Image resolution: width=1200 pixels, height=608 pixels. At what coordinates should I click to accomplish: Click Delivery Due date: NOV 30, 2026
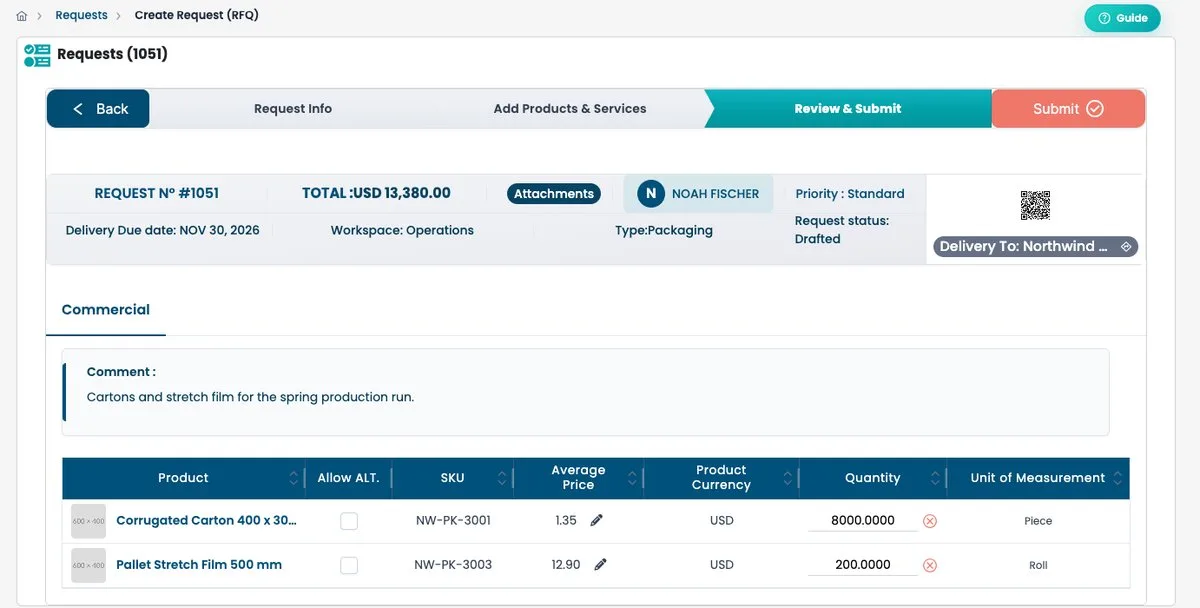tap(162, 231)
